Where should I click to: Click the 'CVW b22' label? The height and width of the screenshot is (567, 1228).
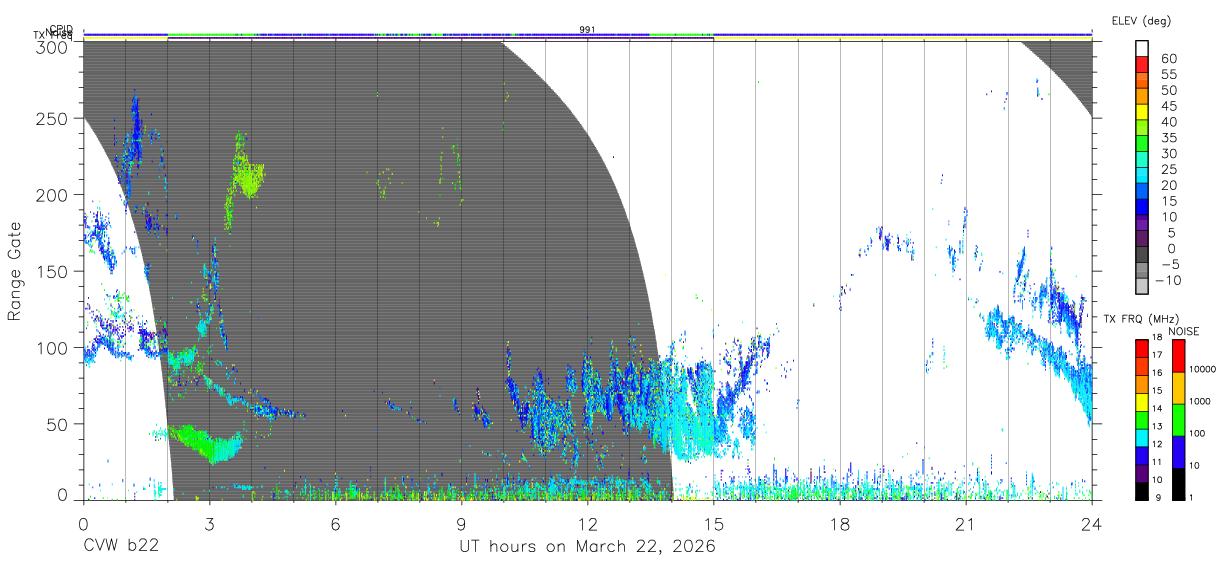pos(121,547)
